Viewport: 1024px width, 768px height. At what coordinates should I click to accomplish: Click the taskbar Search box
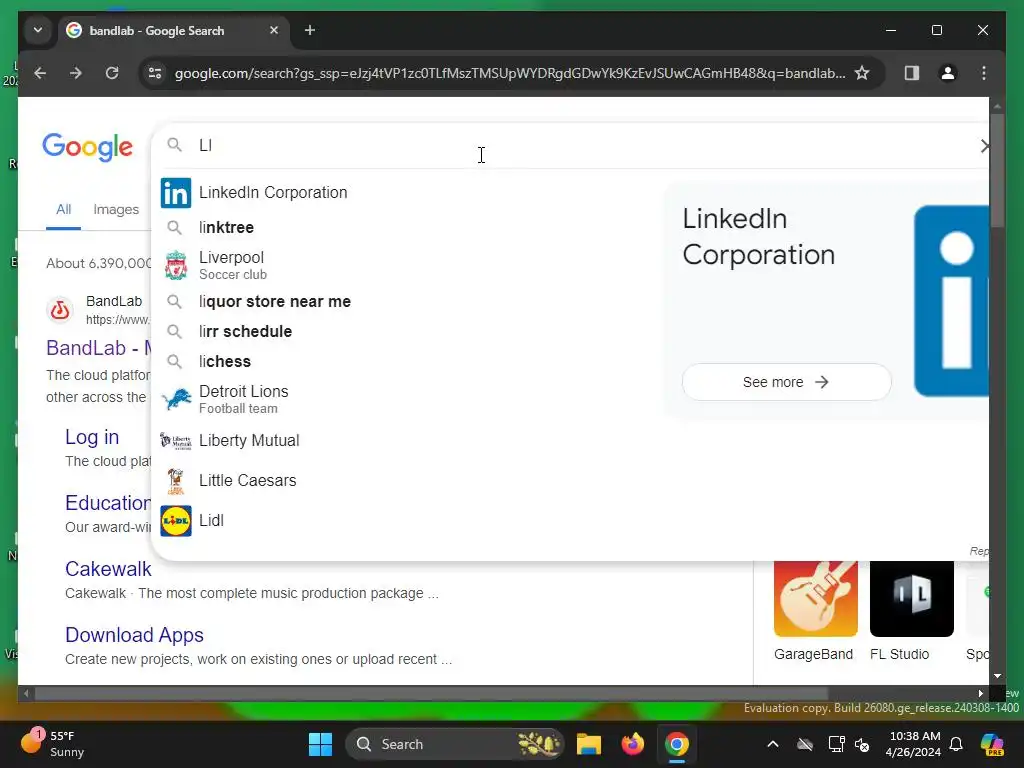(x=455, y=744)
